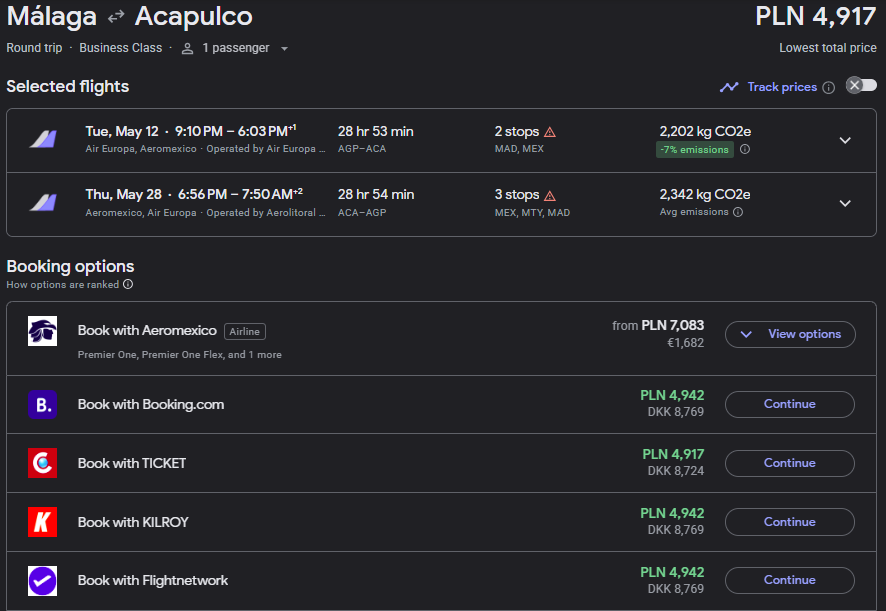The height and width of the screenshot is (611, 886).
Task: Click the -7% emissions badge
Action: click(694, 150)
